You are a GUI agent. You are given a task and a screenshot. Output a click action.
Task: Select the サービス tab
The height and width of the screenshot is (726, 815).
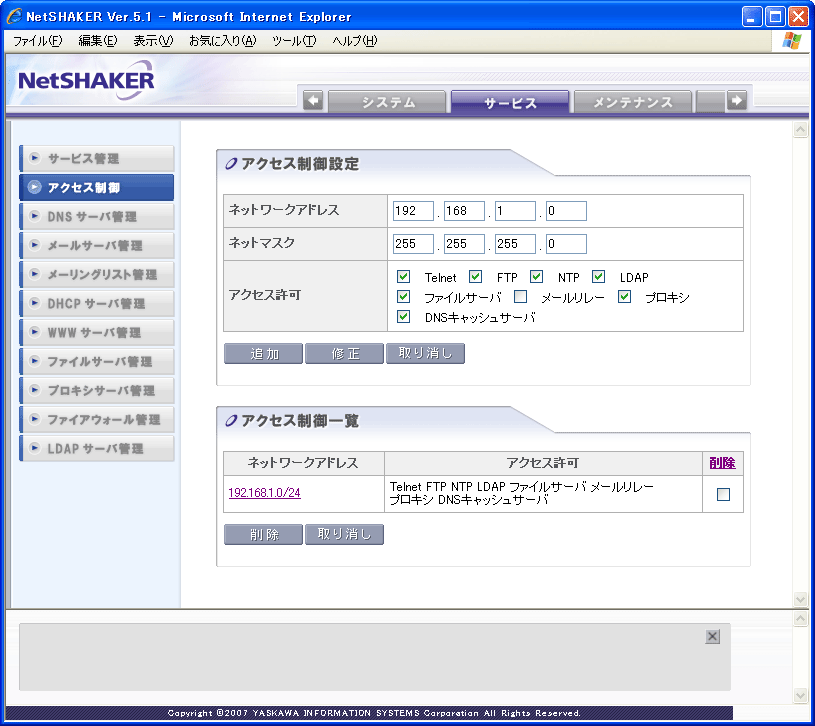(510, 102)
